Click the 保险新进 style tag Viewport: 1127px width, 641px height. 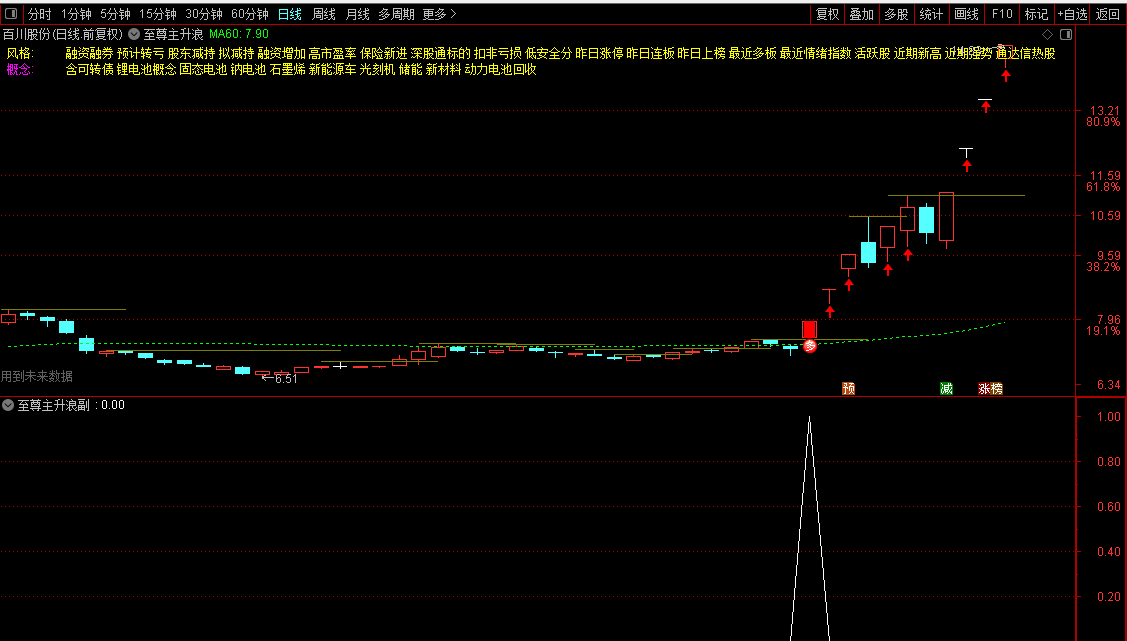pos(383,53)
